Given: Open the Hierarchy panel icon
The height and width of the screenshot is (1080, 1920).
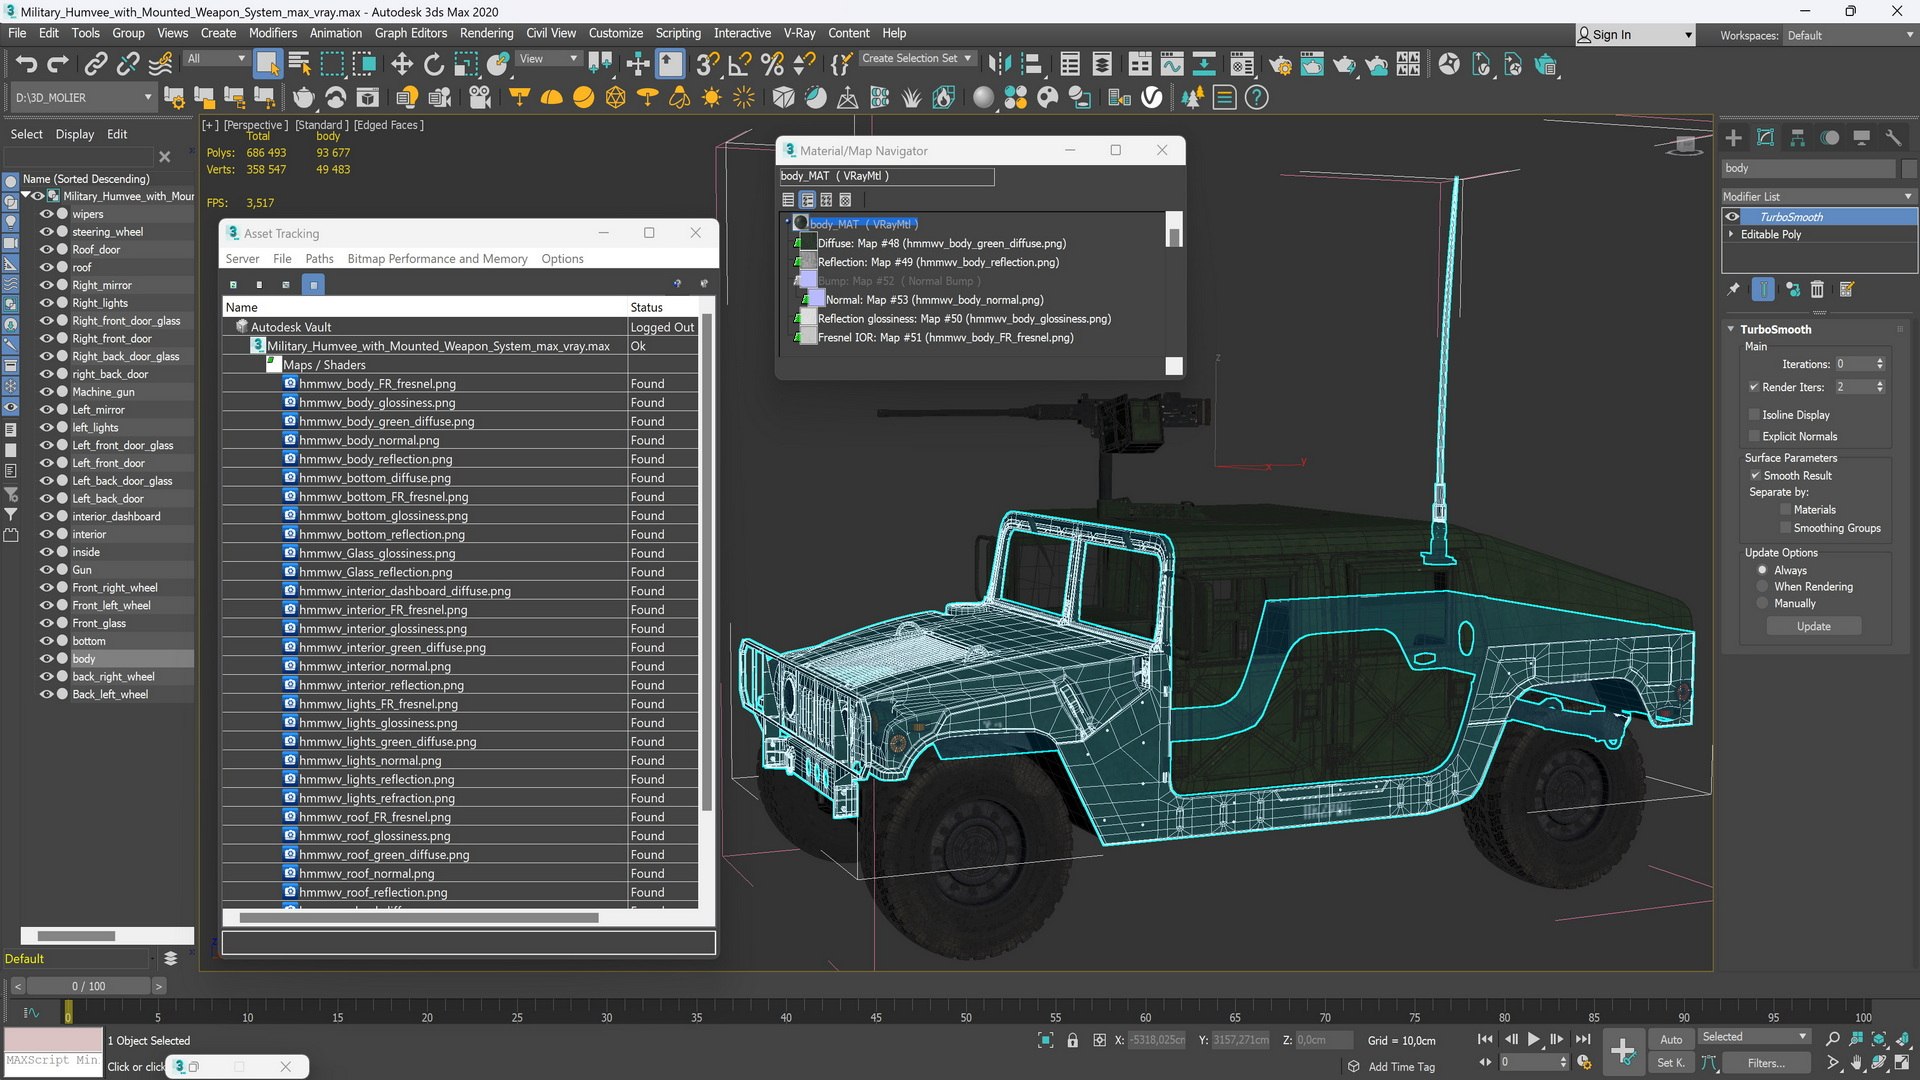Looking at the screenshot, I should tap(1797, 138).
